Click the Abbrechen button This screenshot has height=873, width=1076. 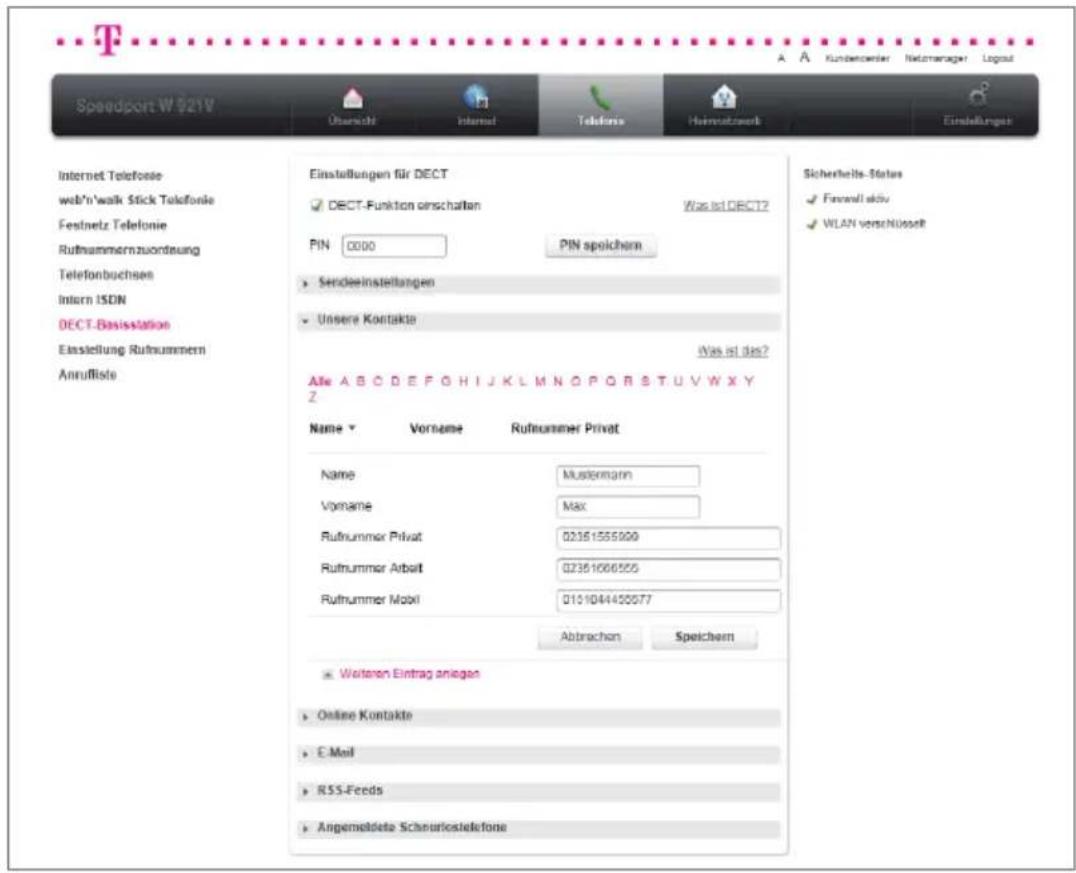click(590, 637)
